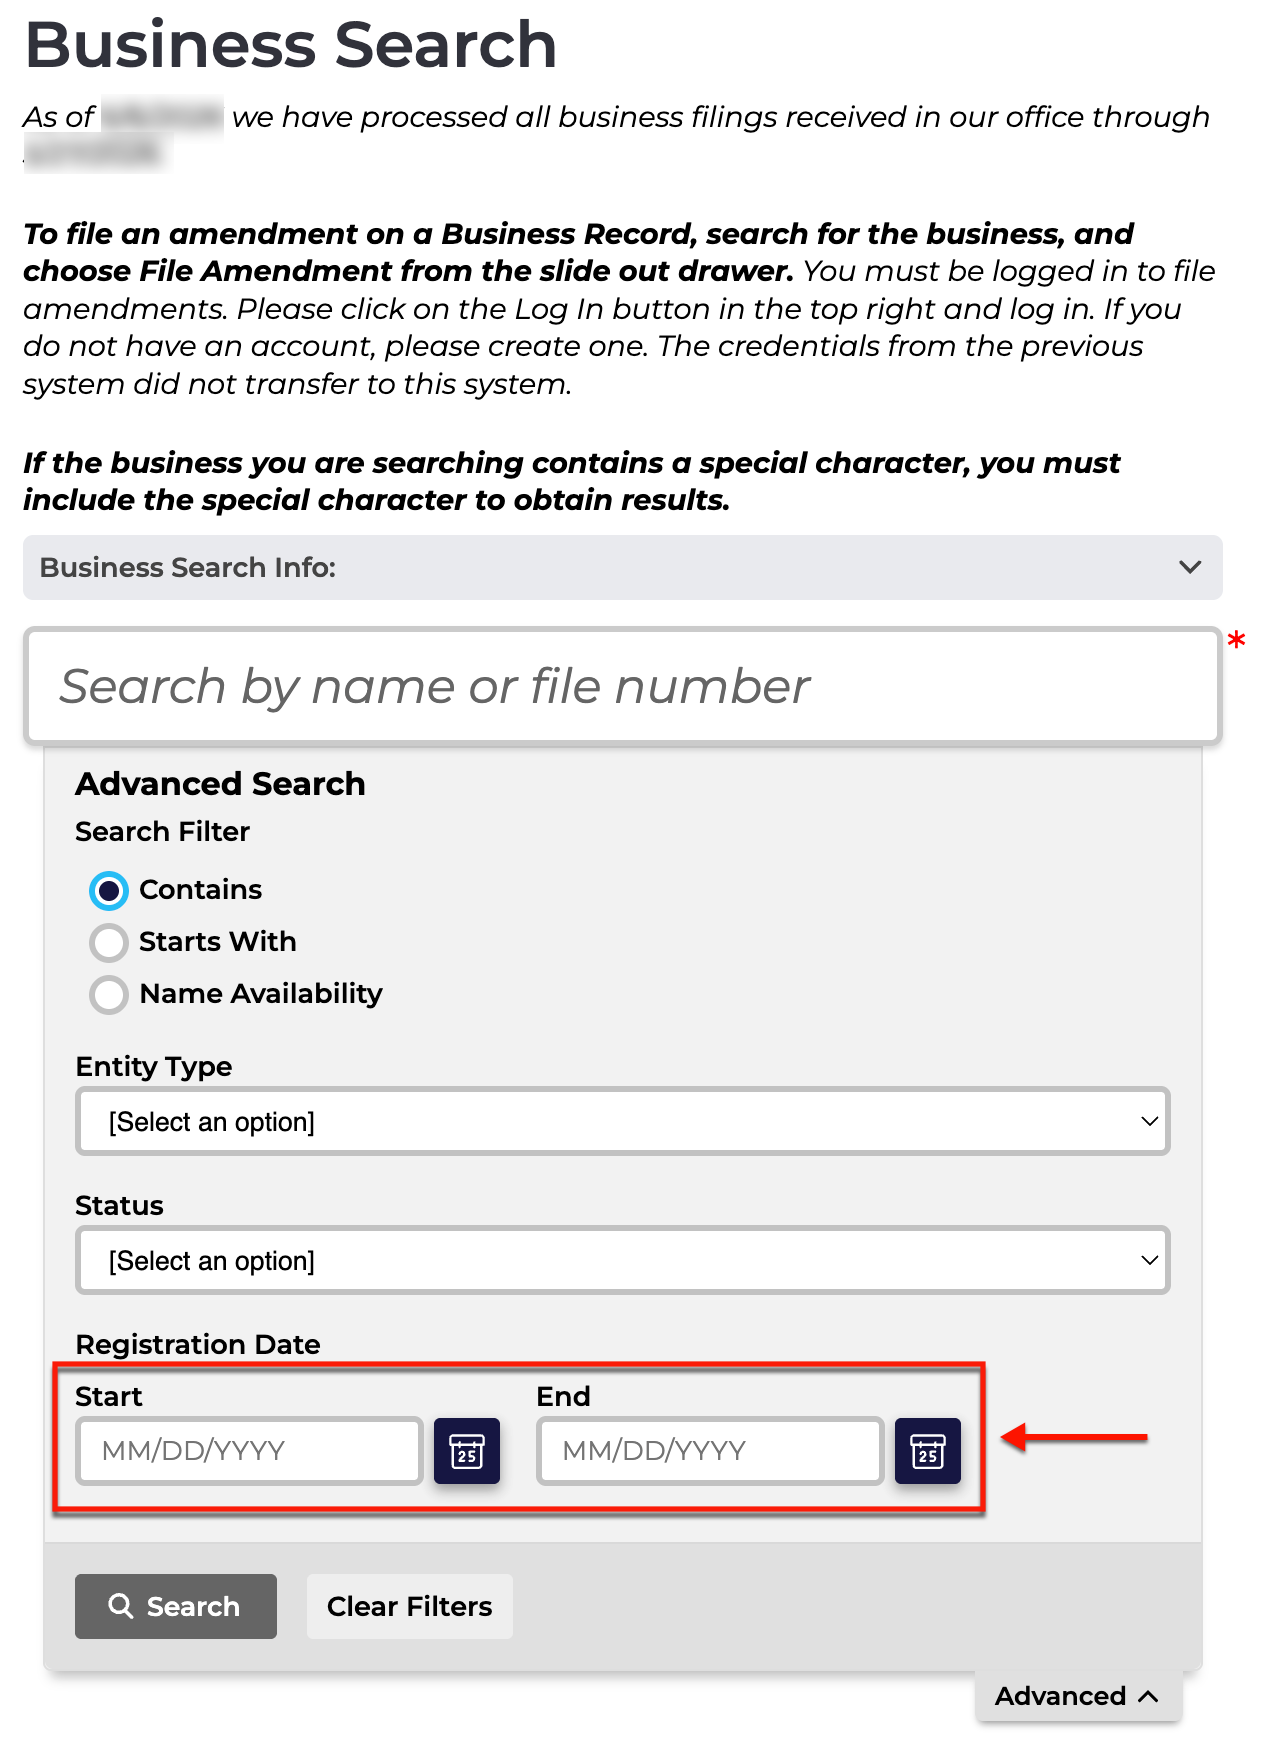Open the Start date calendar picker
Viewport: 1264px width, 1752px height.
[467, 1450]
